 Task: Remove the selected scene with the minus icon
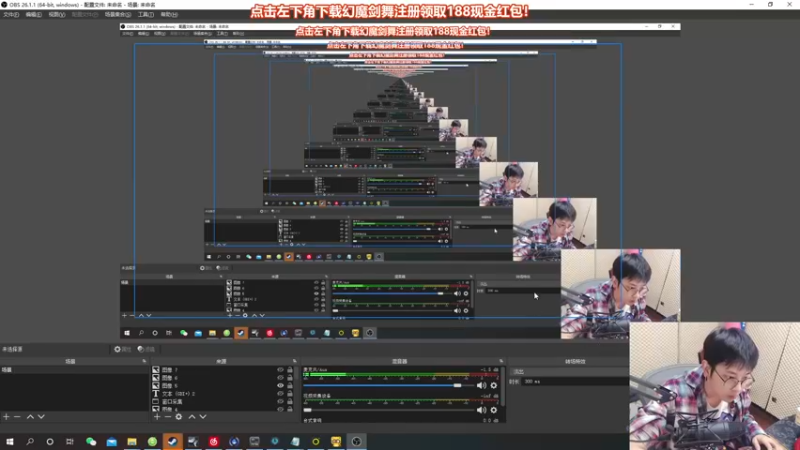click(17, 417)
